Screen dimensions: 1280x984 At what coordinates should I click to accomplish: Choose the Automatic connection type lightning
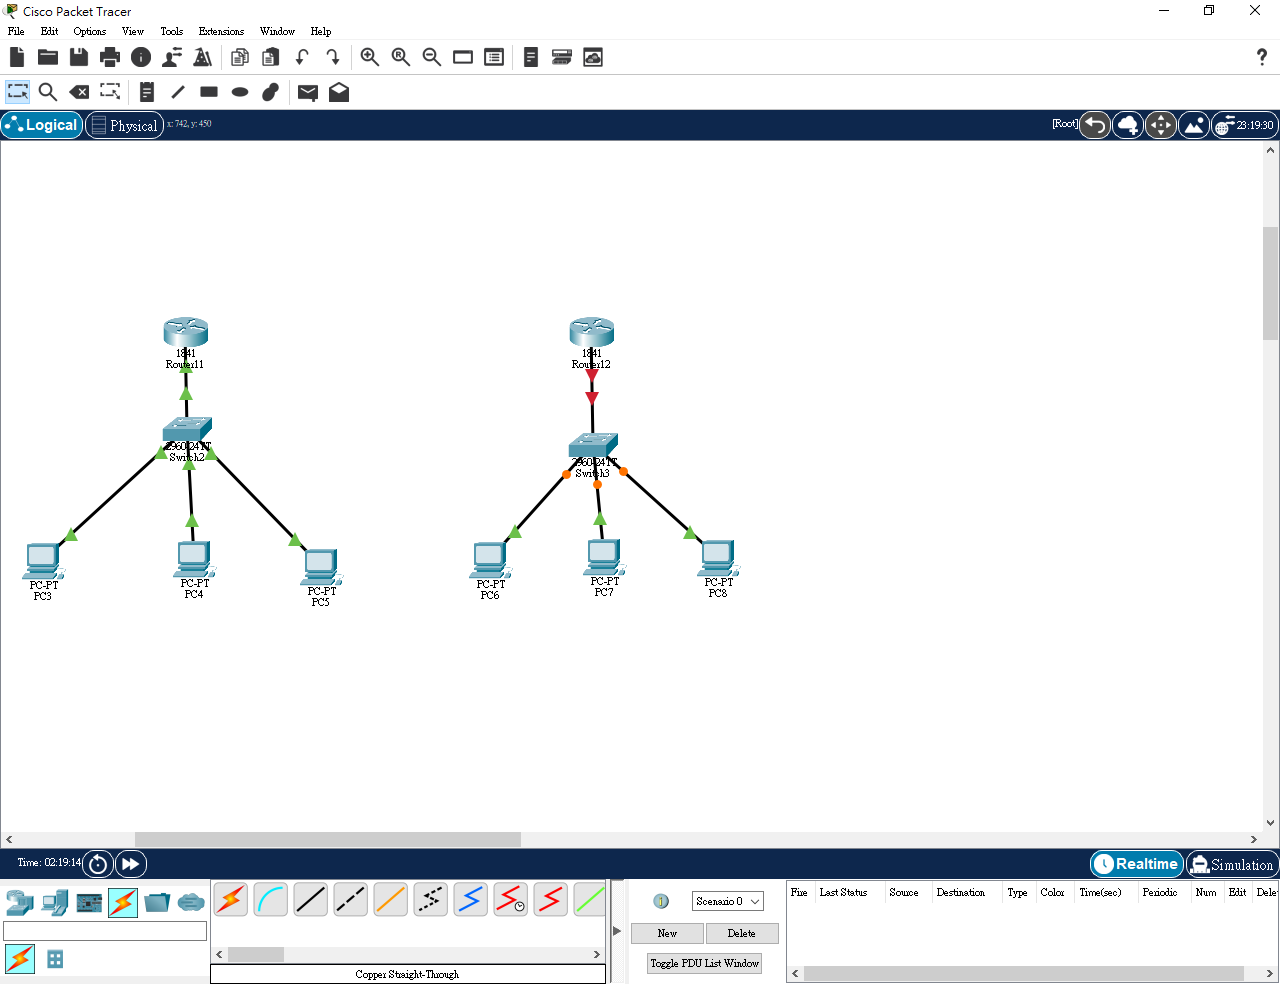pyautogui.click(x=231, y=899)
